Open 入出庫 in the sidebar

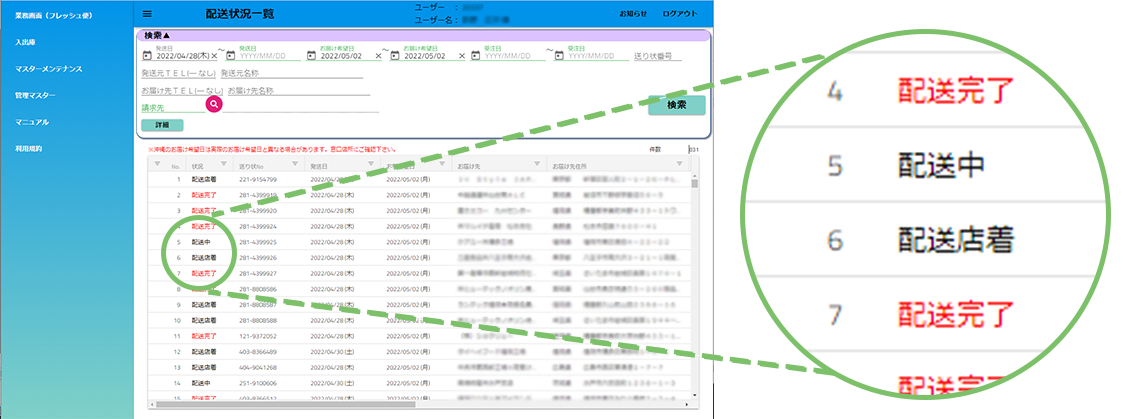point(25,42)
